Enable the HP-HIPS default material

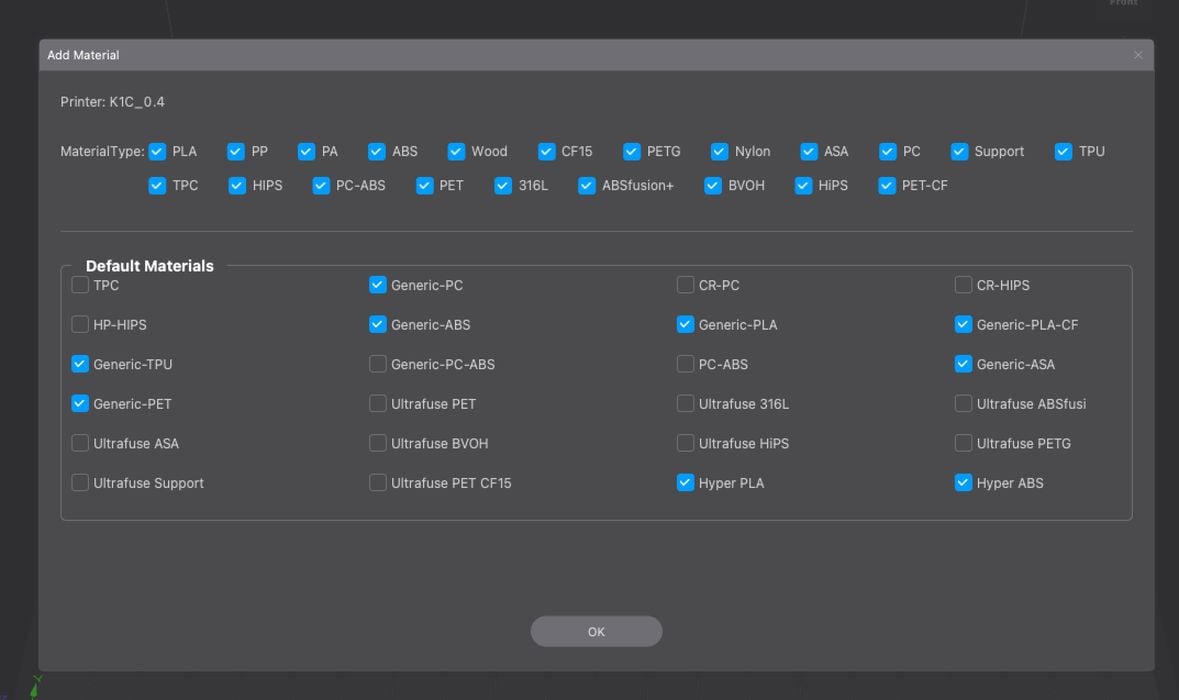80,325
